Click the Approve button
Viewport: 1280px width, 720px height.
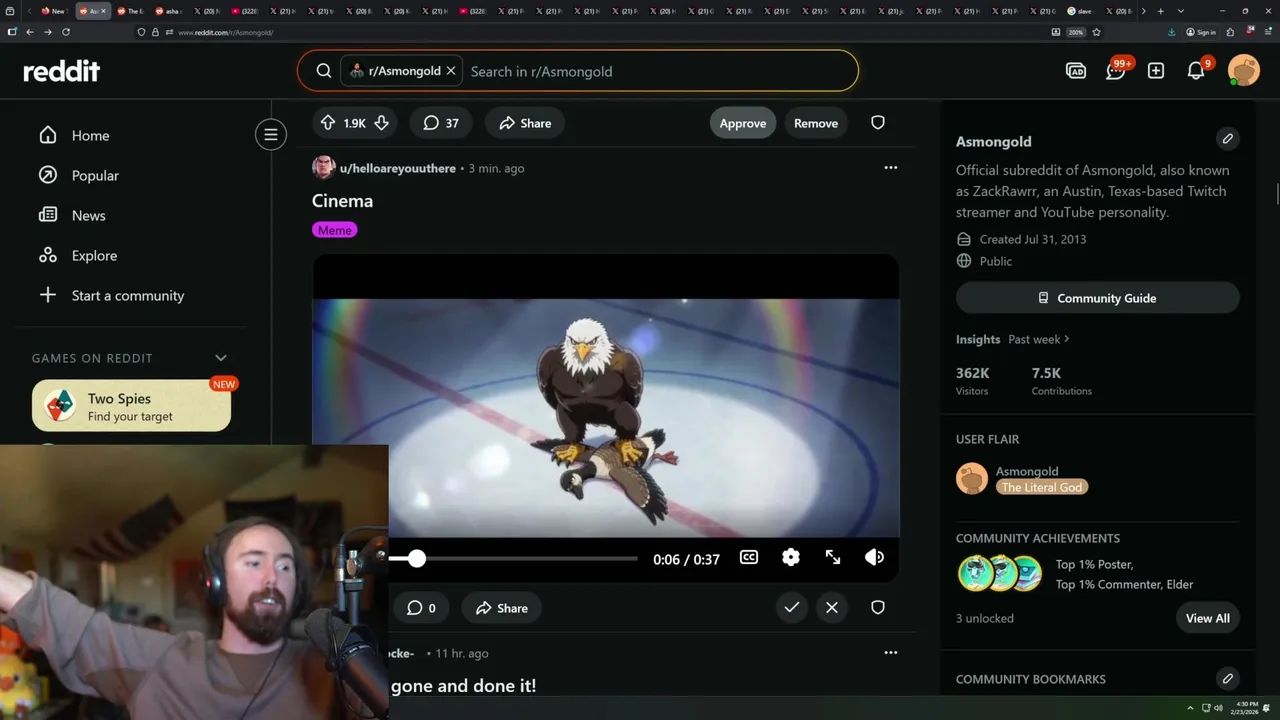click(x=743, y=123)
